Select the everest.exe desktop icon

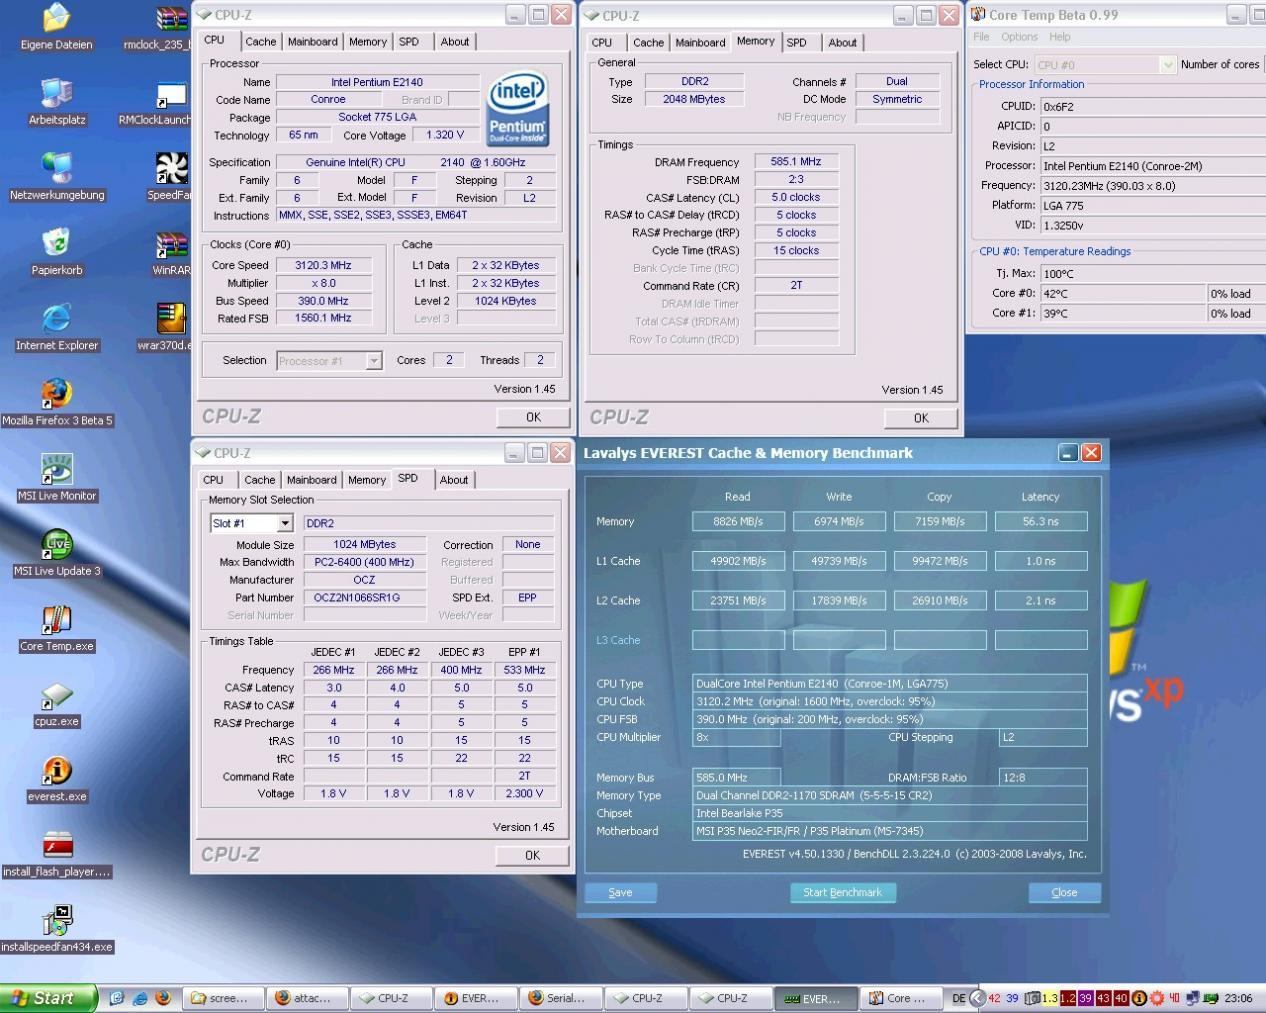click(57, 779)
